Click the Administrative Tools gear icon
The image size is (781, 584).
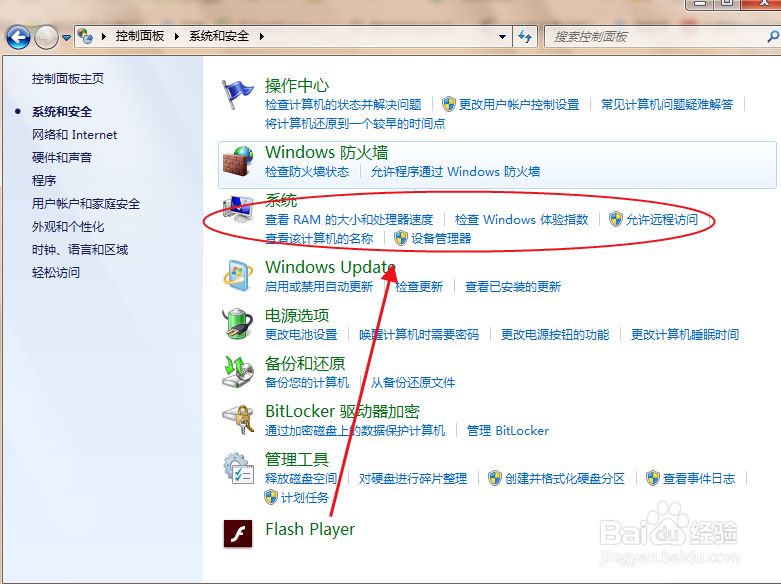(239, 468)
